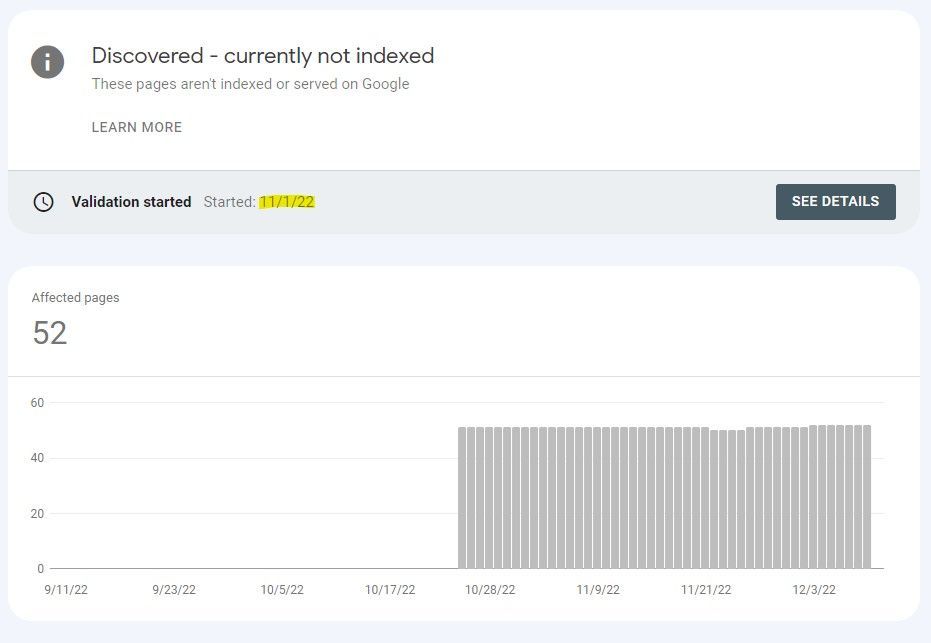The image size is (931, 643).
Task: Click the 52 affected pages count
Action: [x=50, y=333]
